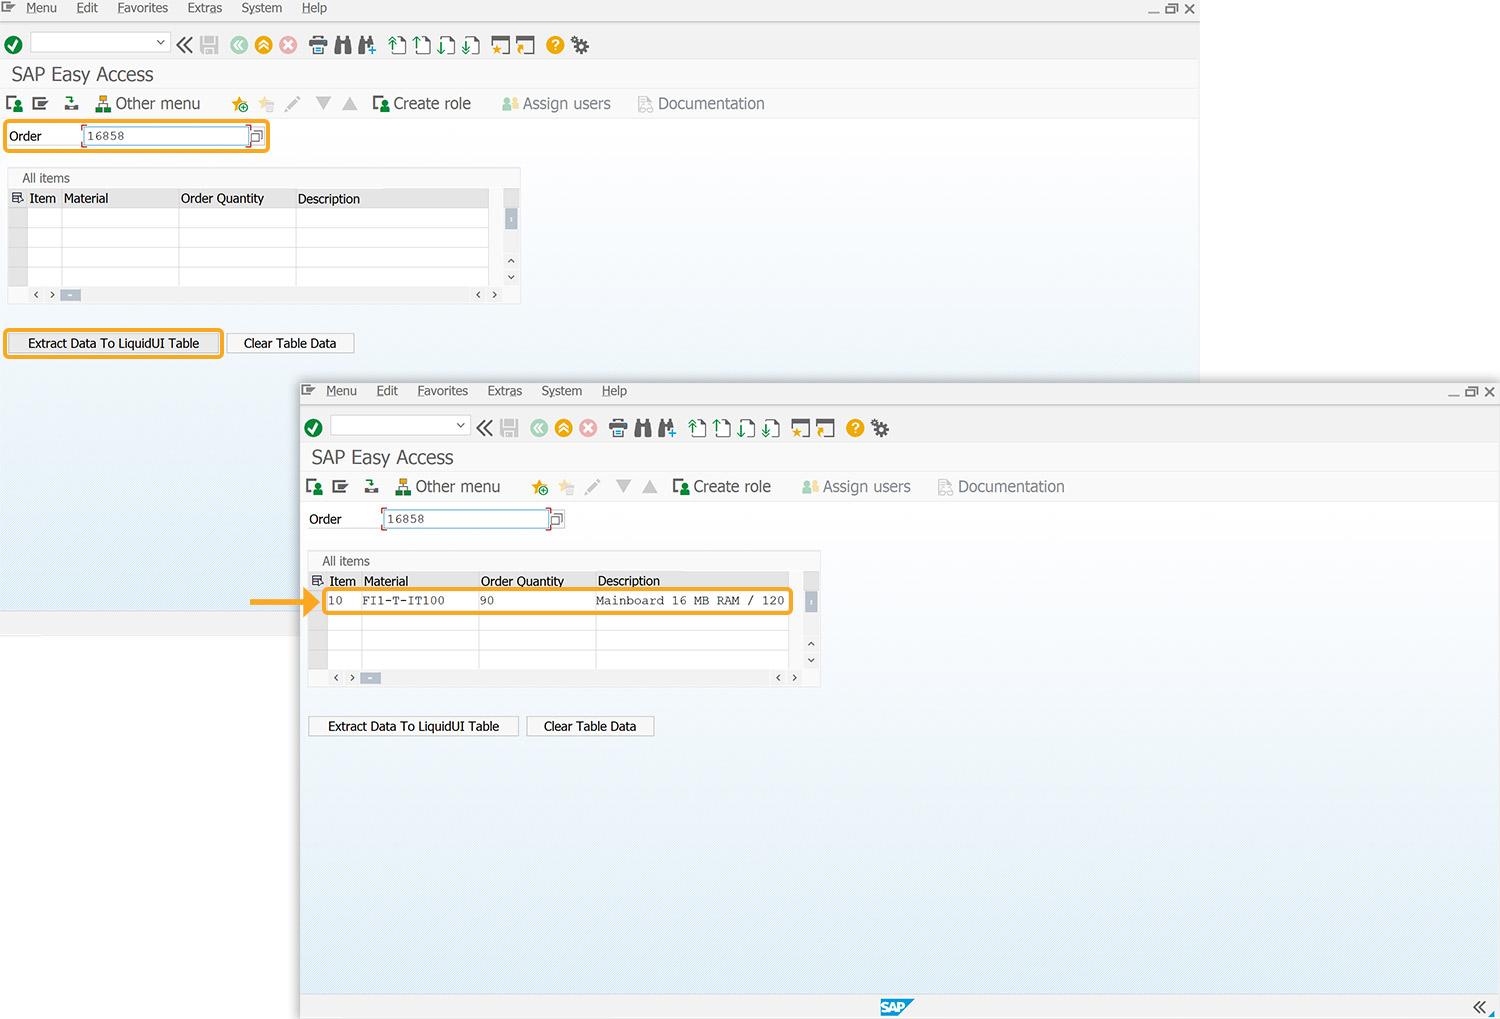
Task: Select the Mainboard 16 MB RAM description cell
Action: 691,601
